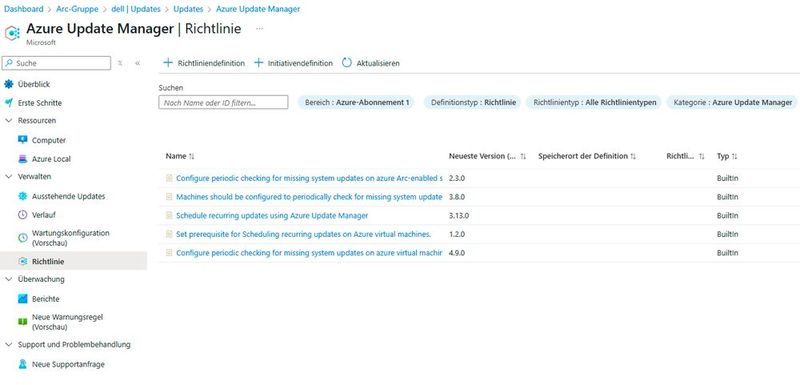The width and height of the screenshot is (800, 385).
Task: Click the Neue Warnungsregel green icon
Action: (x=22, y=322)
